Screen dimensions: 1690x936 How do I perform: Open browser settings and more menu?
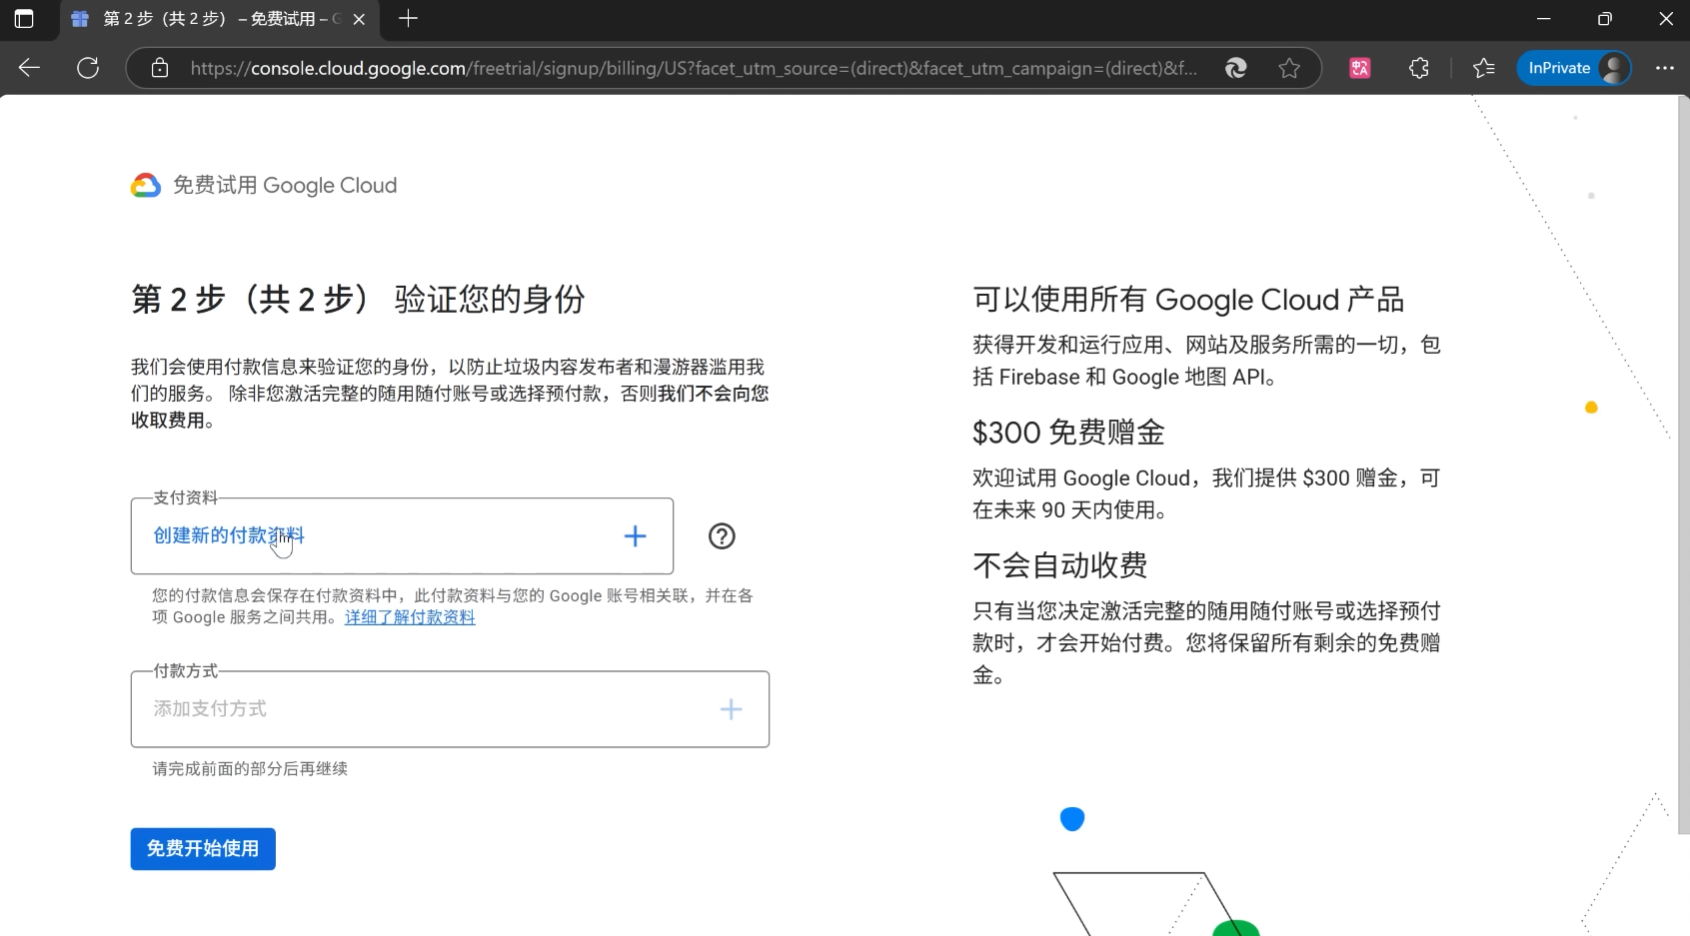pos(1664,68)
